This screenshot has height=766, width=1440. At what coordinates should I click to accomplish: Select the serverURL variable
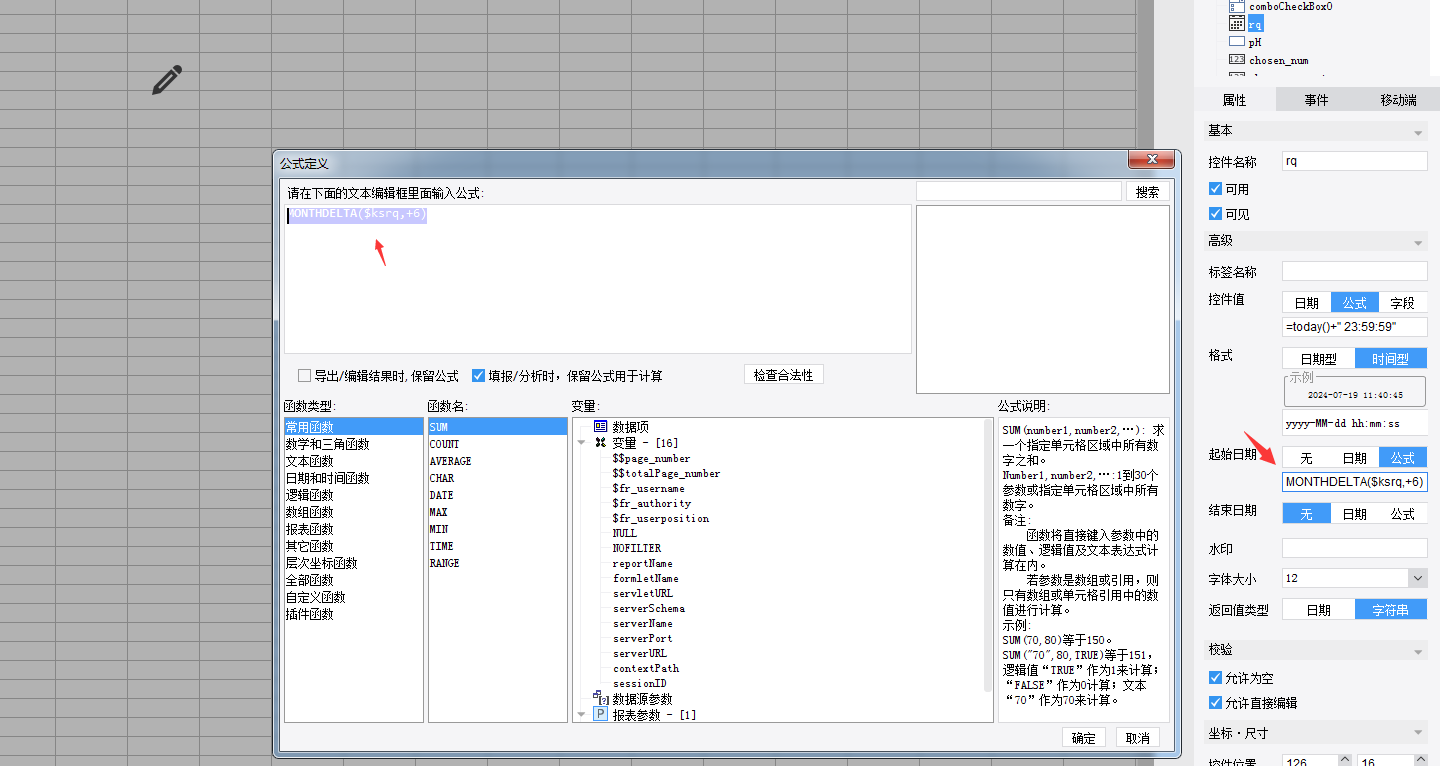coord(639,653)
